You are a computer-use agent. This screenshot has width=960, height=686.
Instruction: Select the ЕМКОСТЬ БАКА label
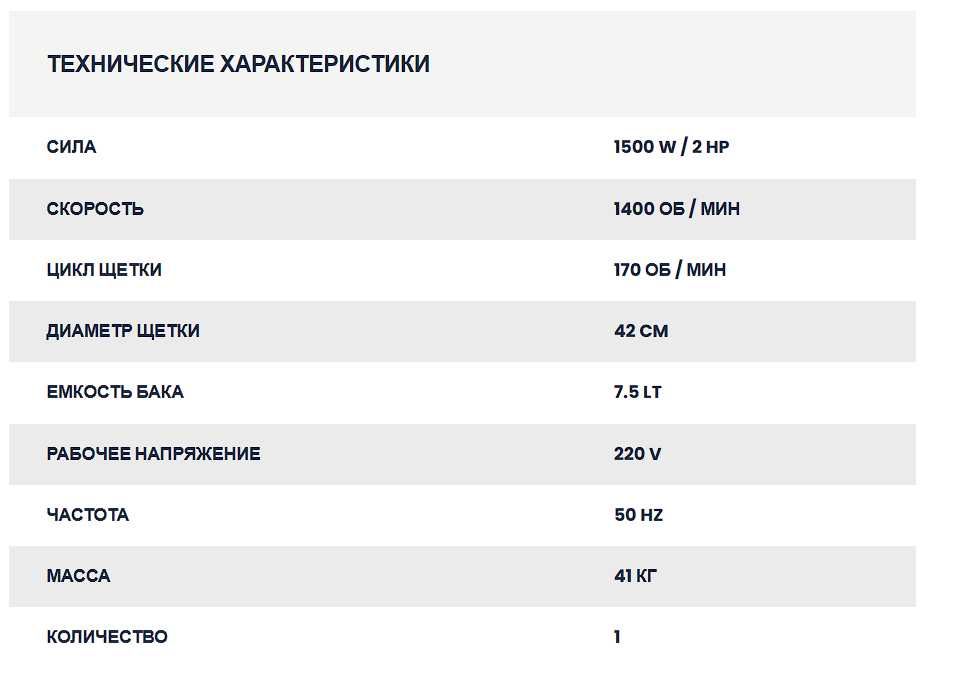point(115,392)
